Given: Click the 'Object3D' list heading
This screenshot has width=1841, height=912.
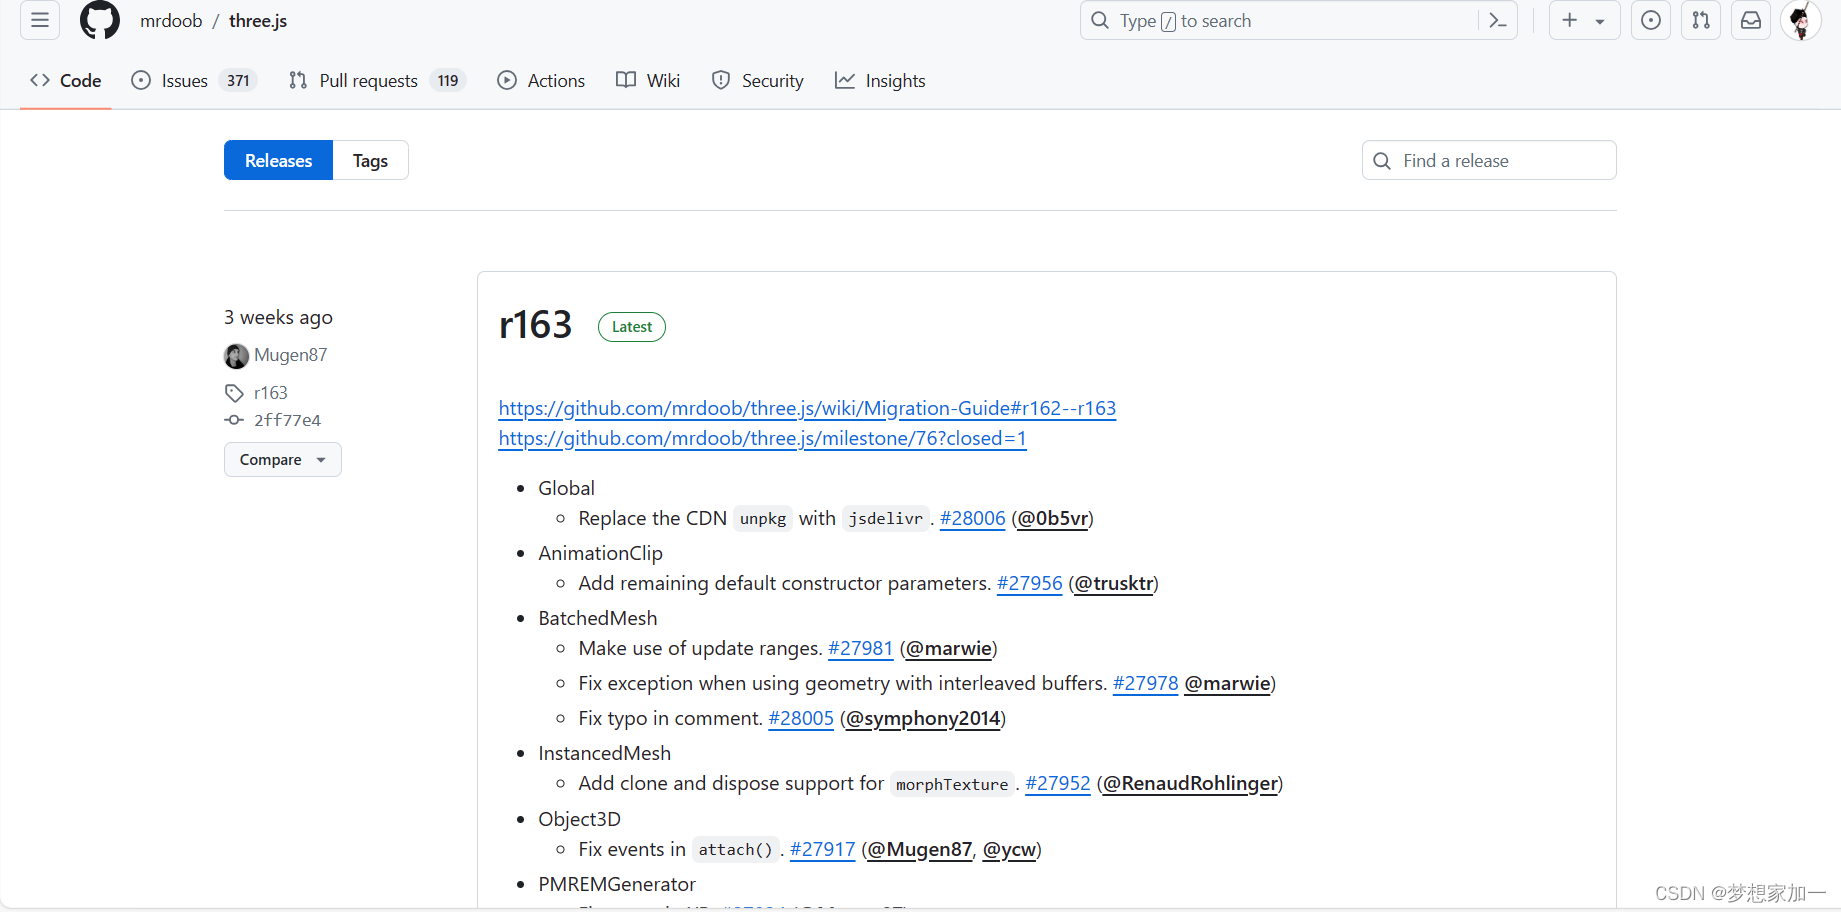Looking at the screenshot, I should 579,819.
